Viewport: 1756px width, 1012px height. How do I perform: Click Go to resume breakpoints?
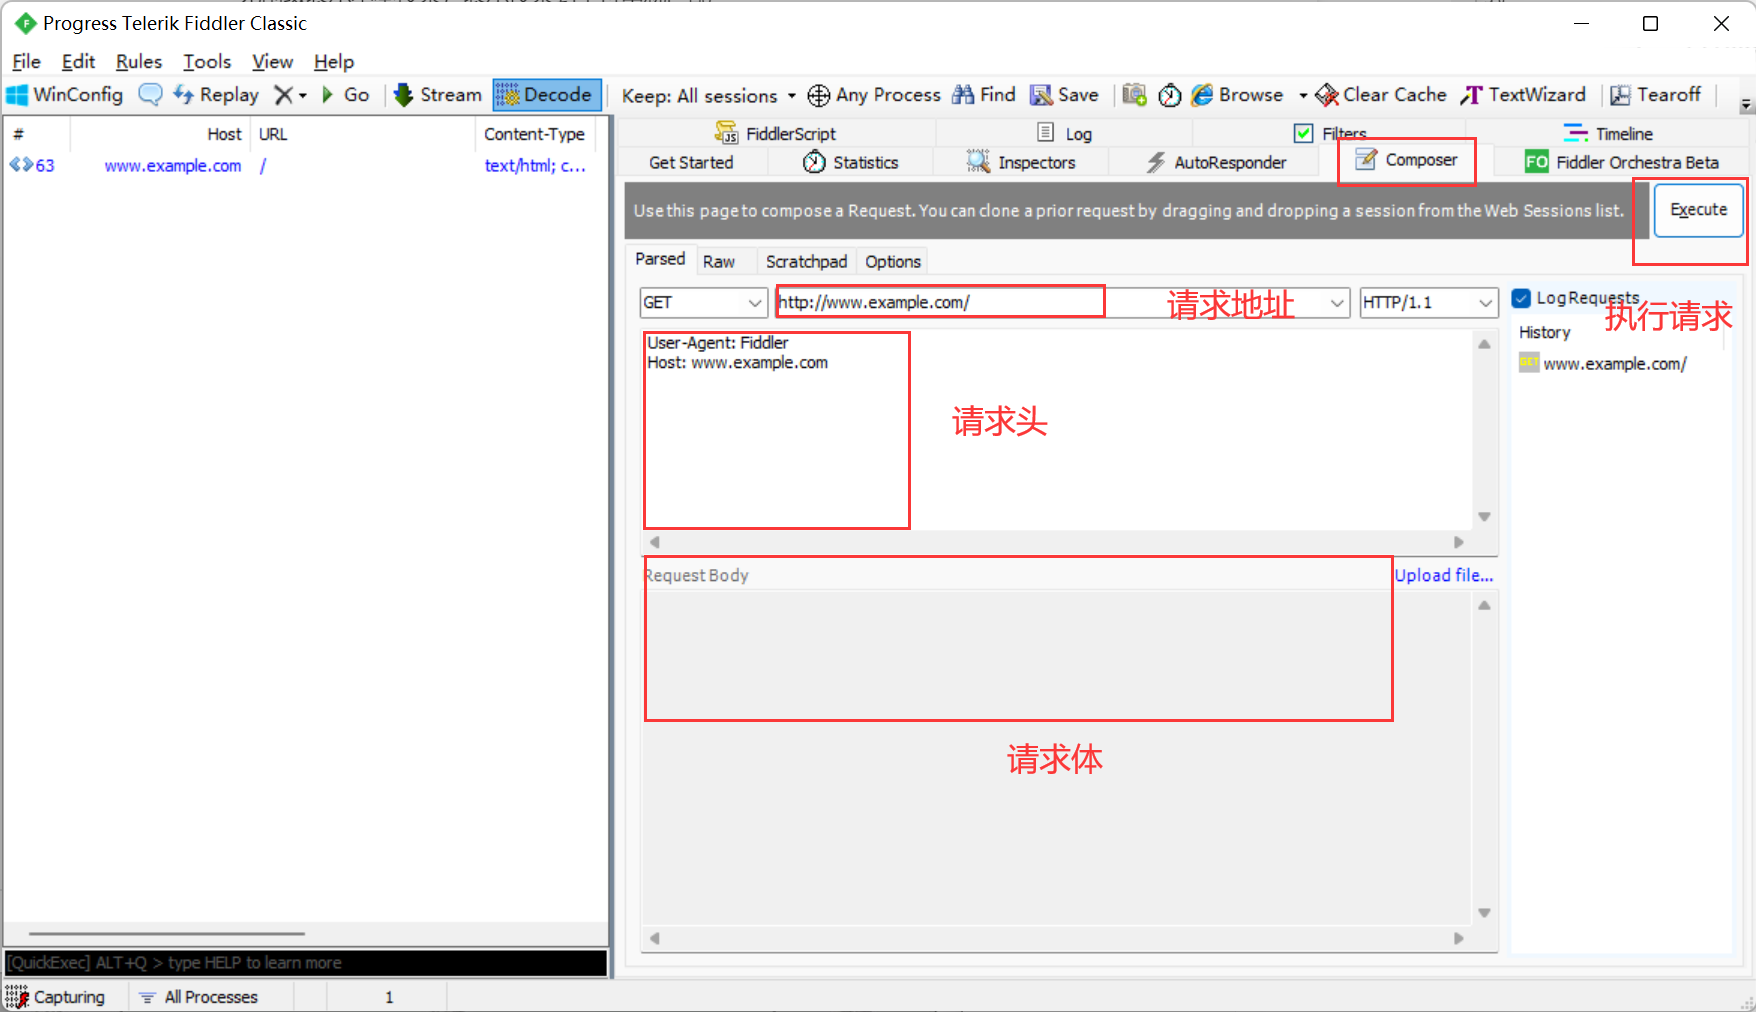[x=345, y=95]
